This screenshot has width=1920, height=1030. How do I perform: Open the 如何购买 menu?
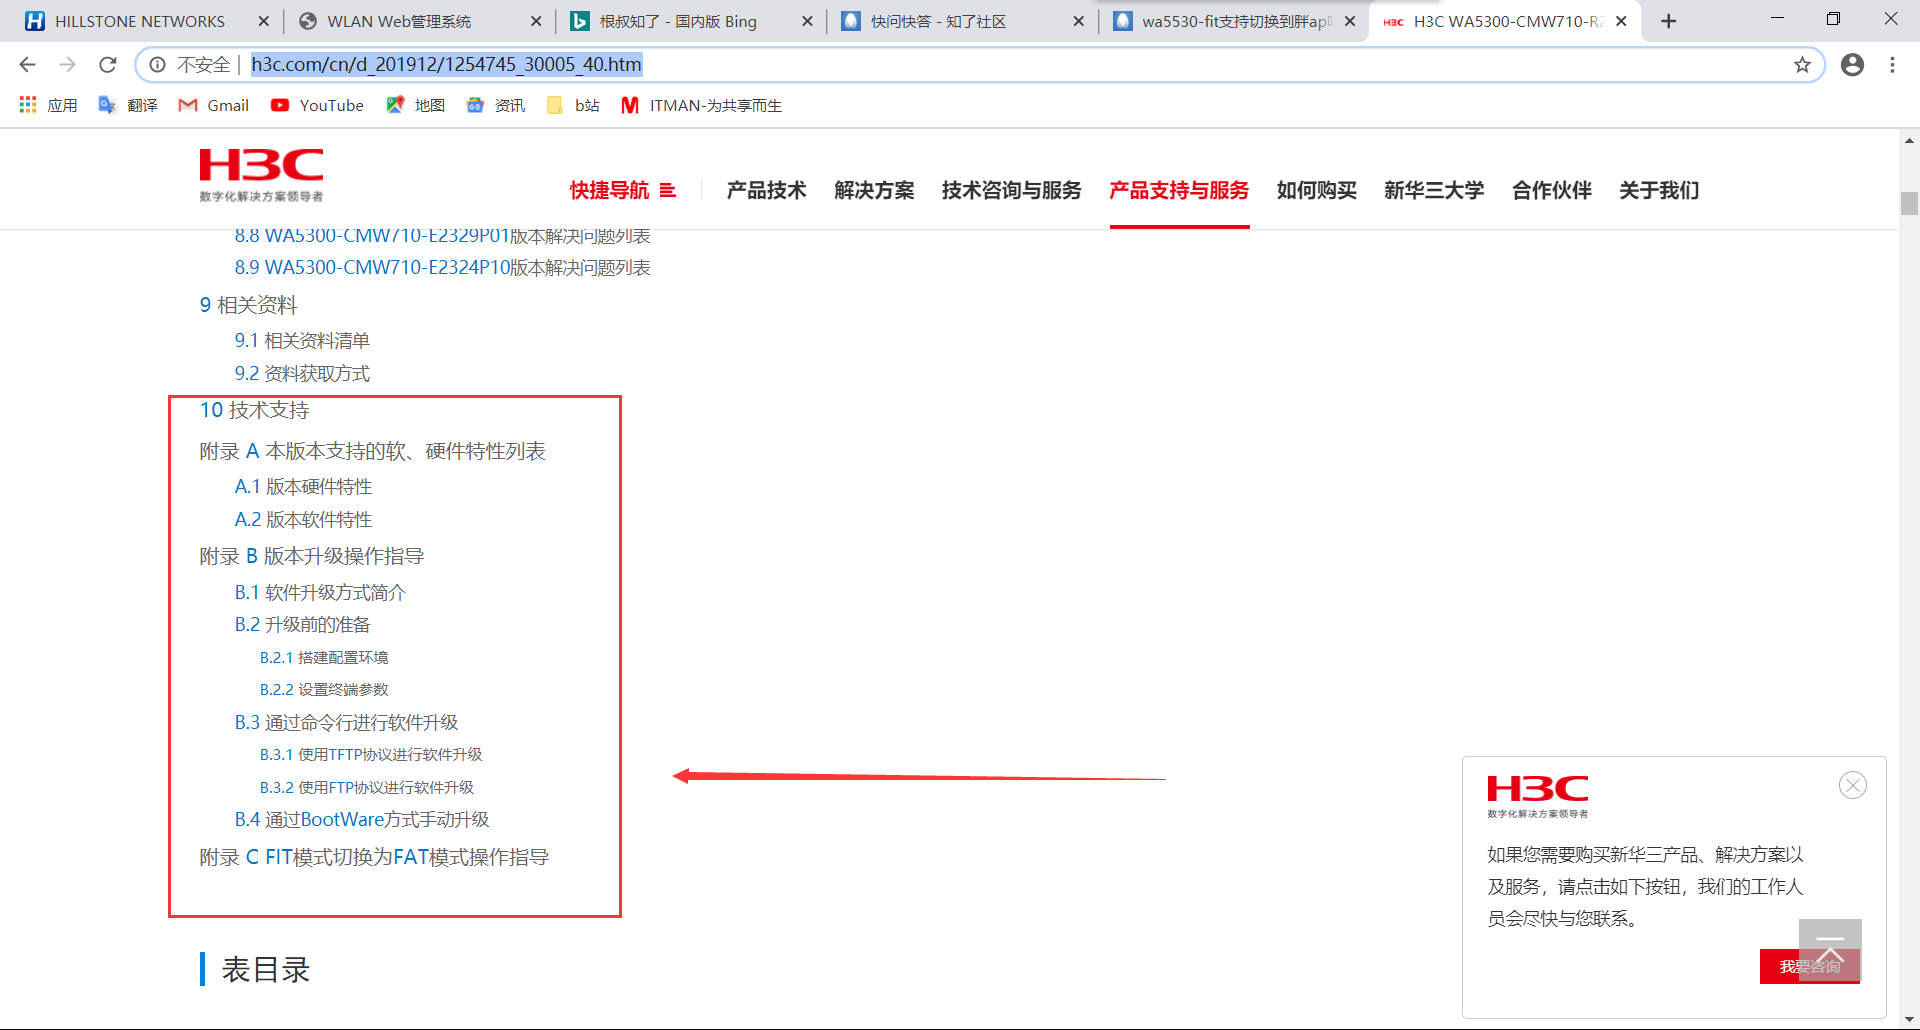(x=1316, y=190)
